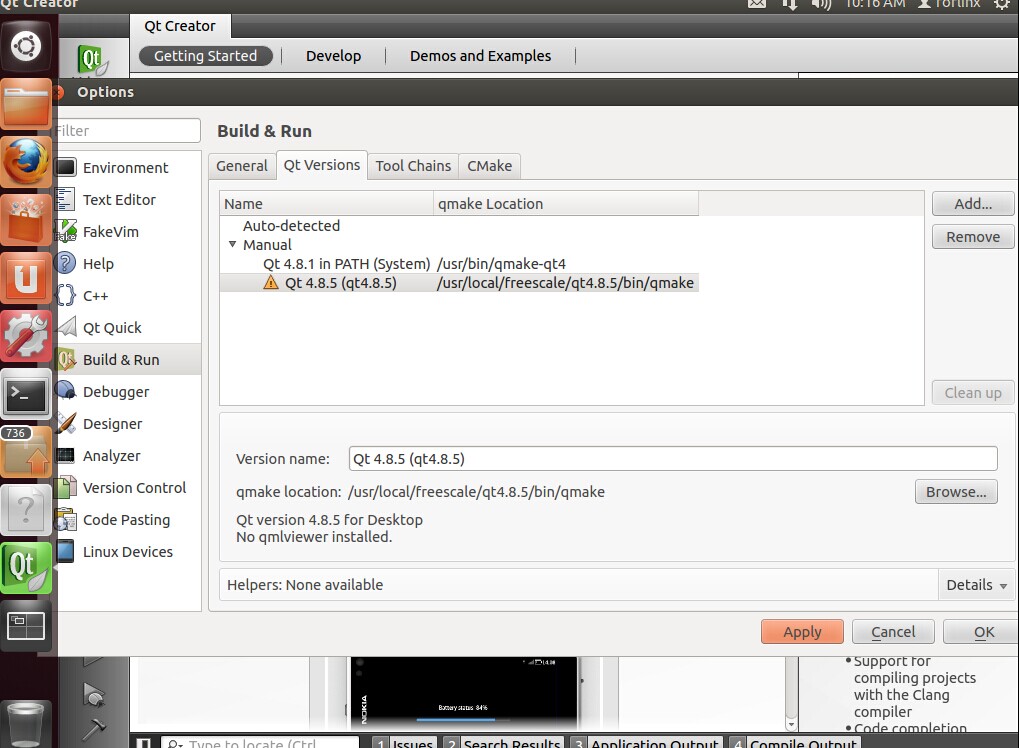Screen dimensions: 1019x748
Task: Switch to Qt Versions tab
Action: (x=322, y=165)
